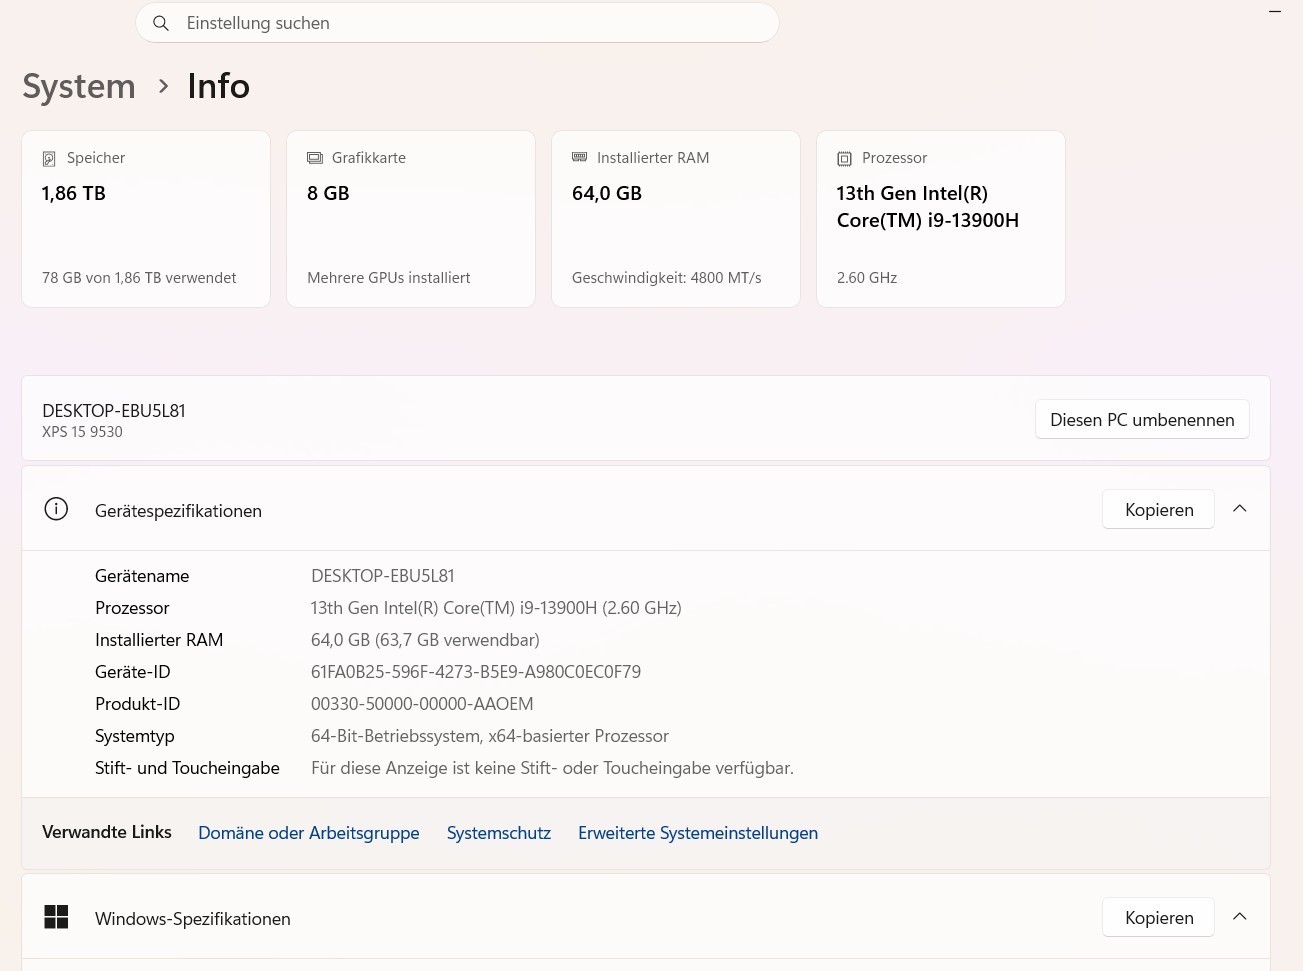Minimize the Settings window
Screen dimensions: 1303x971
1275,11
